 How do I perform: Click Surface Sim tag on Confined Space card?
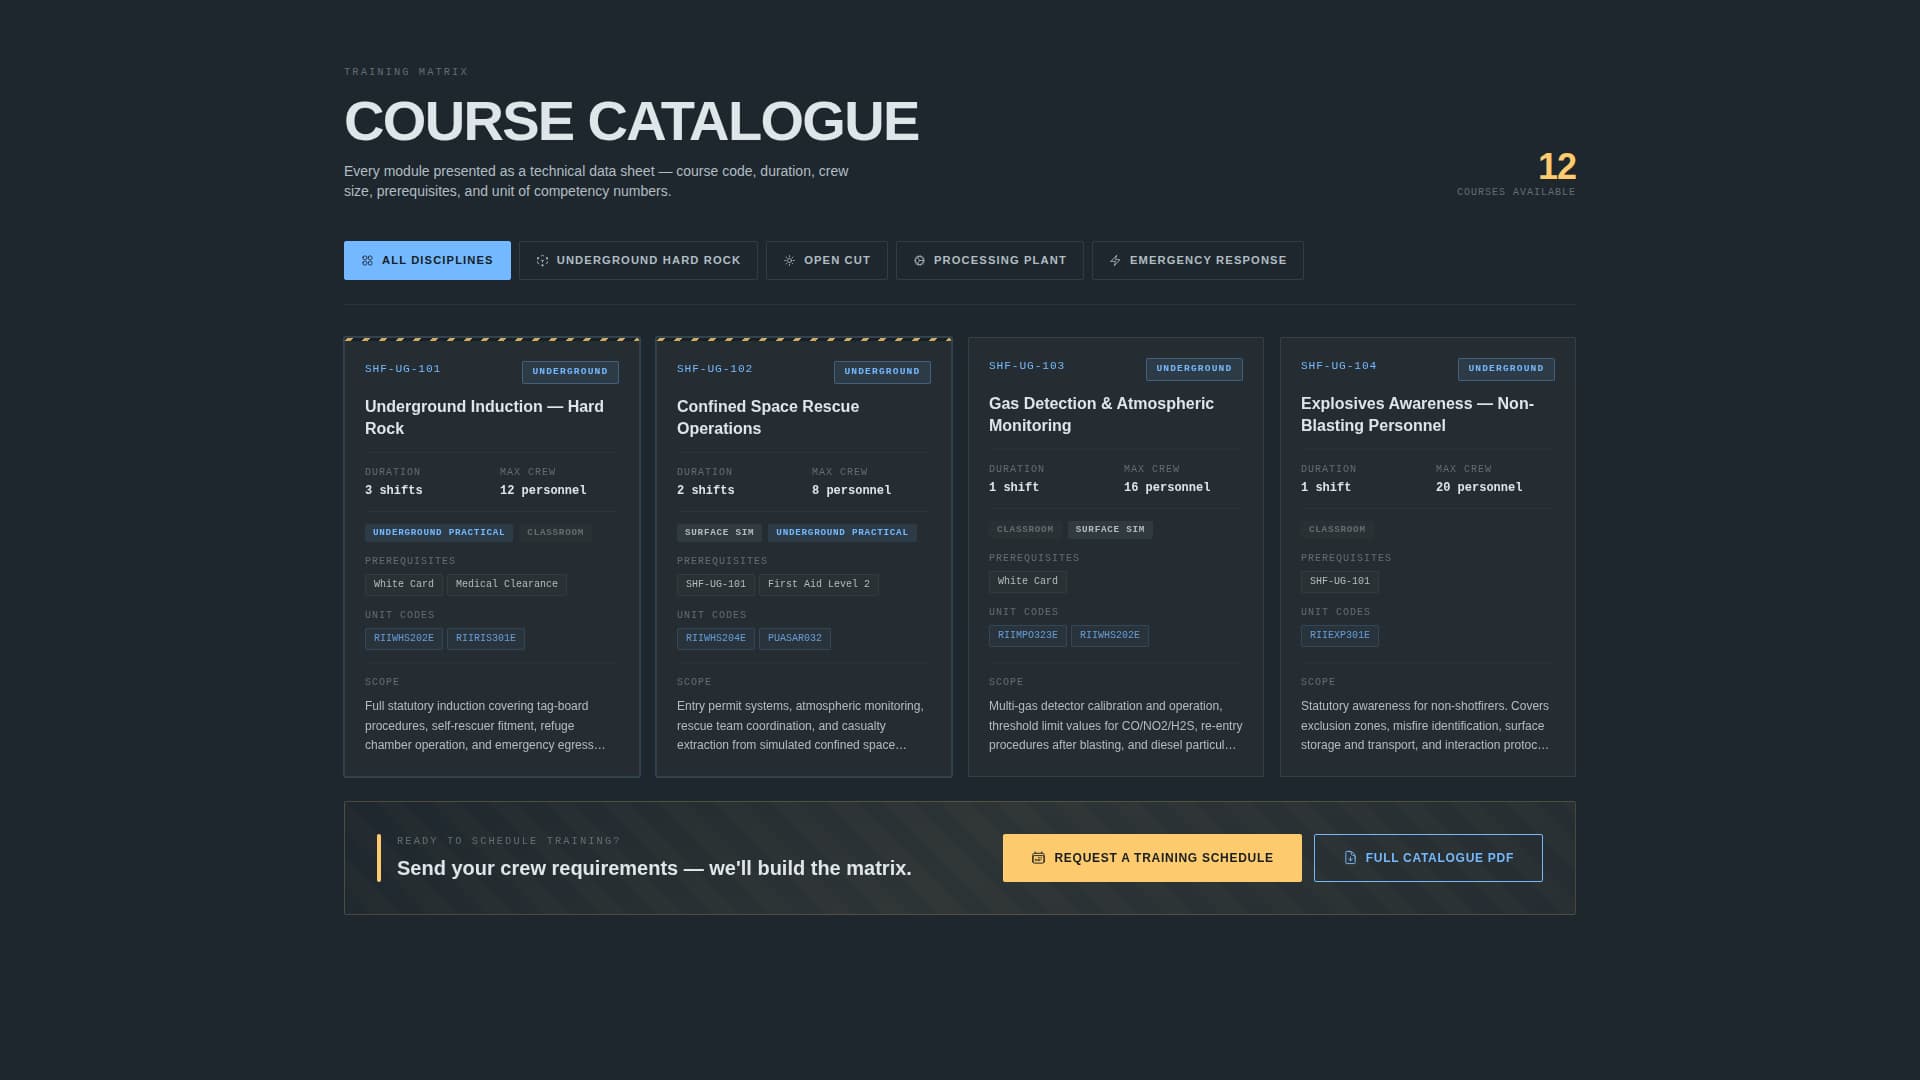(719, 533)
